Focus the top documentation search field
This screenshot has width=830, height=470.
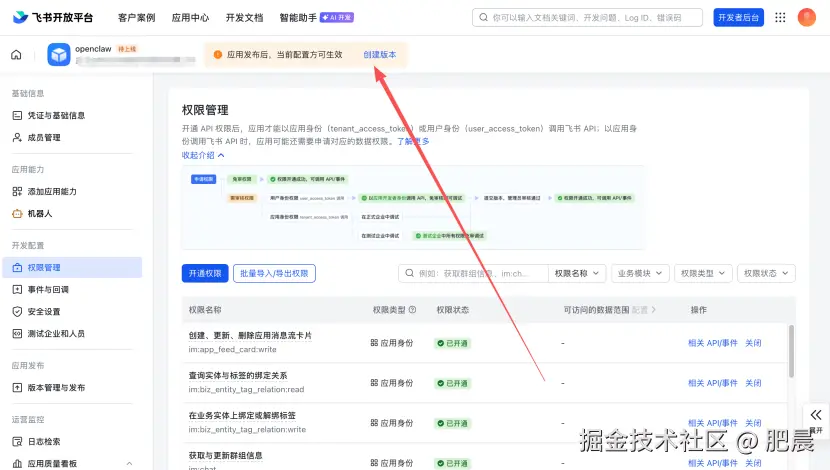[x=588, y=17]
